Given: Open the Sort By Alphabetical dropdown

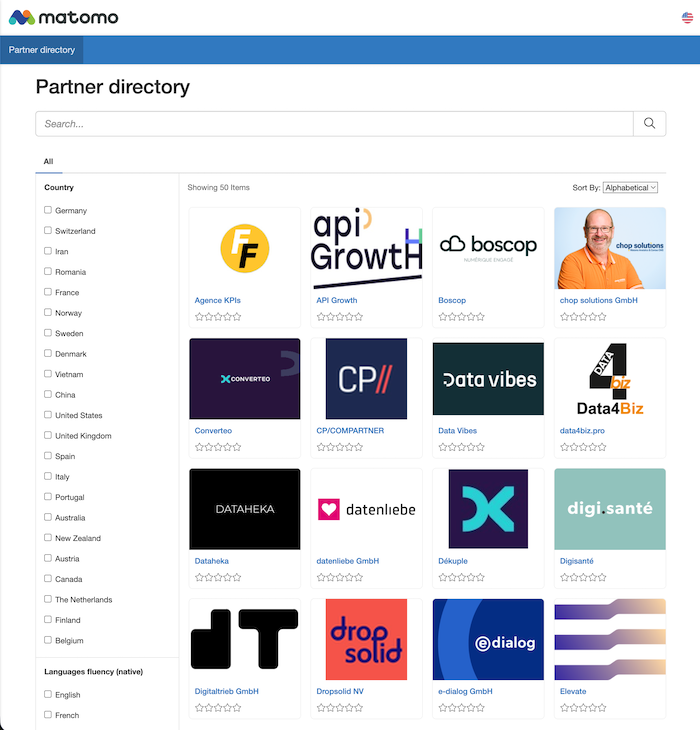Looking at the screenshot, I should [x=630, y=187].
